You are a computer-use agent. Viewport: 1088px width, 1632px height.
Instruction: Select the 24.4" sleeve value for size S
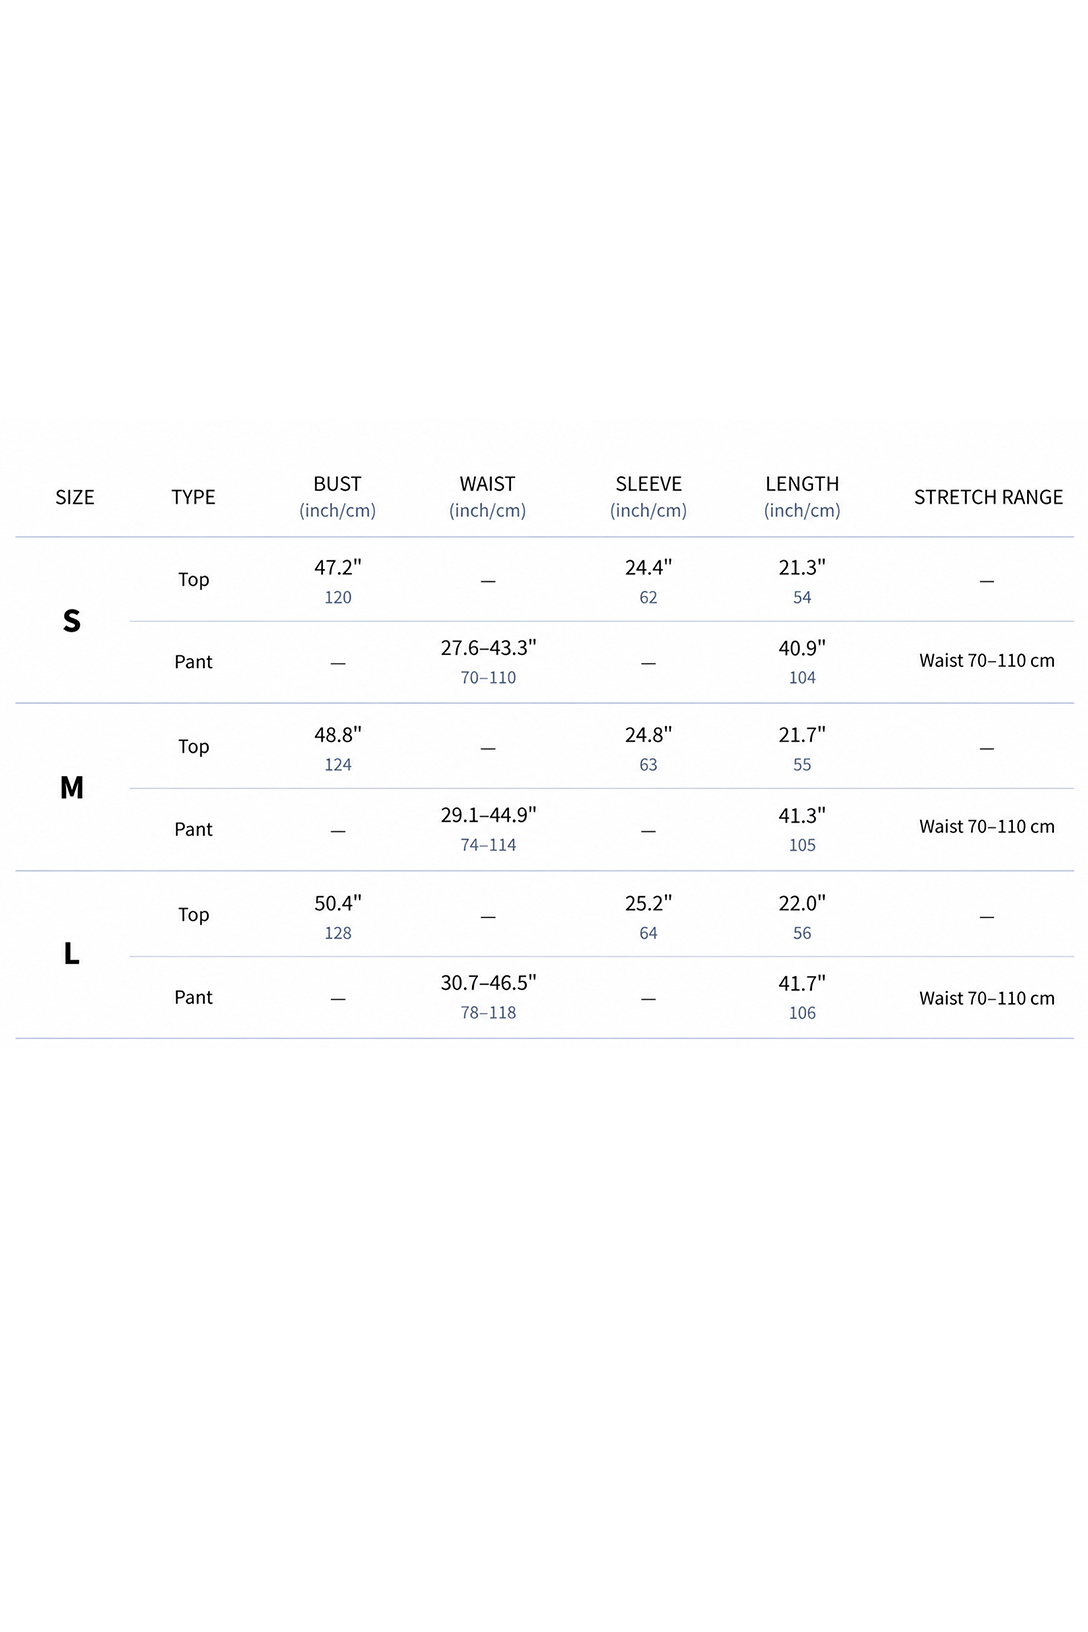point(648,568)
